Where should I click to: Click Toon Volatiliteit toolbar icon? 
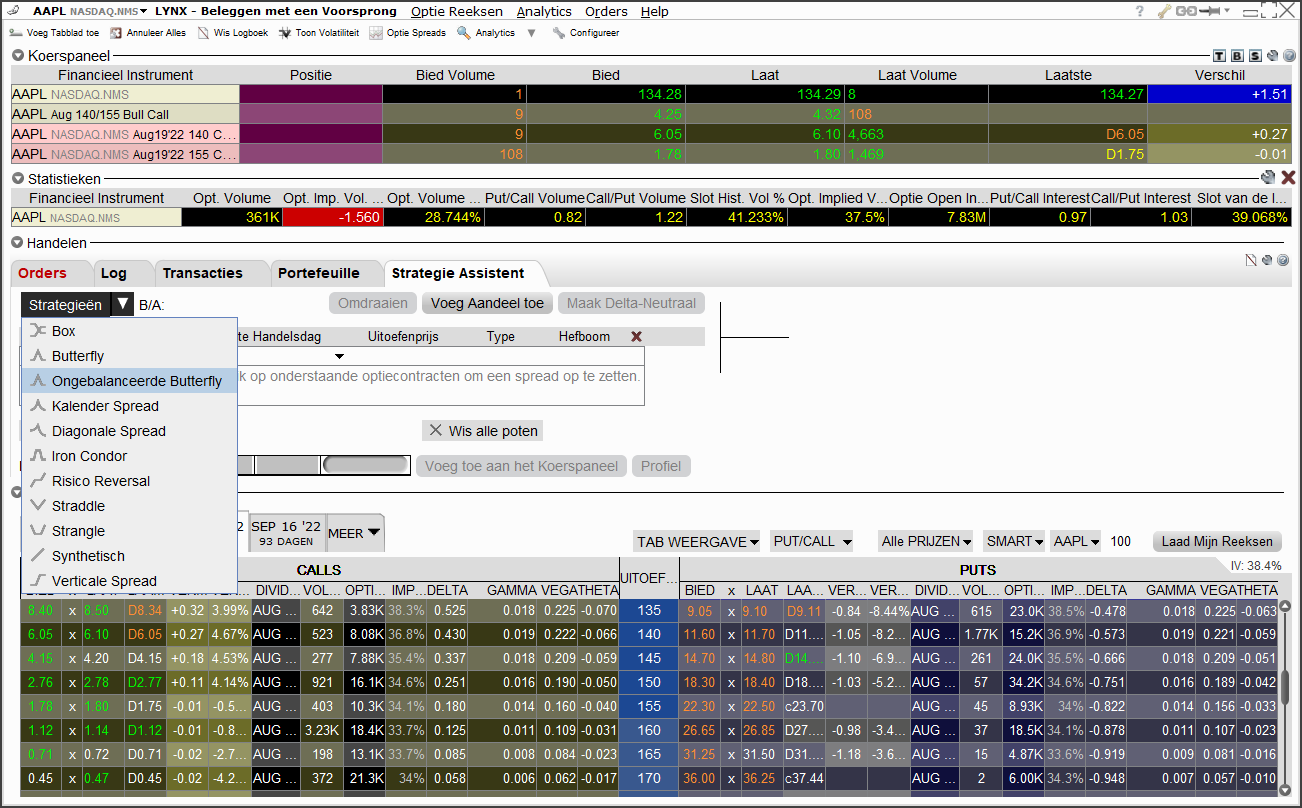pyautogui.click(x=285, y=33)
